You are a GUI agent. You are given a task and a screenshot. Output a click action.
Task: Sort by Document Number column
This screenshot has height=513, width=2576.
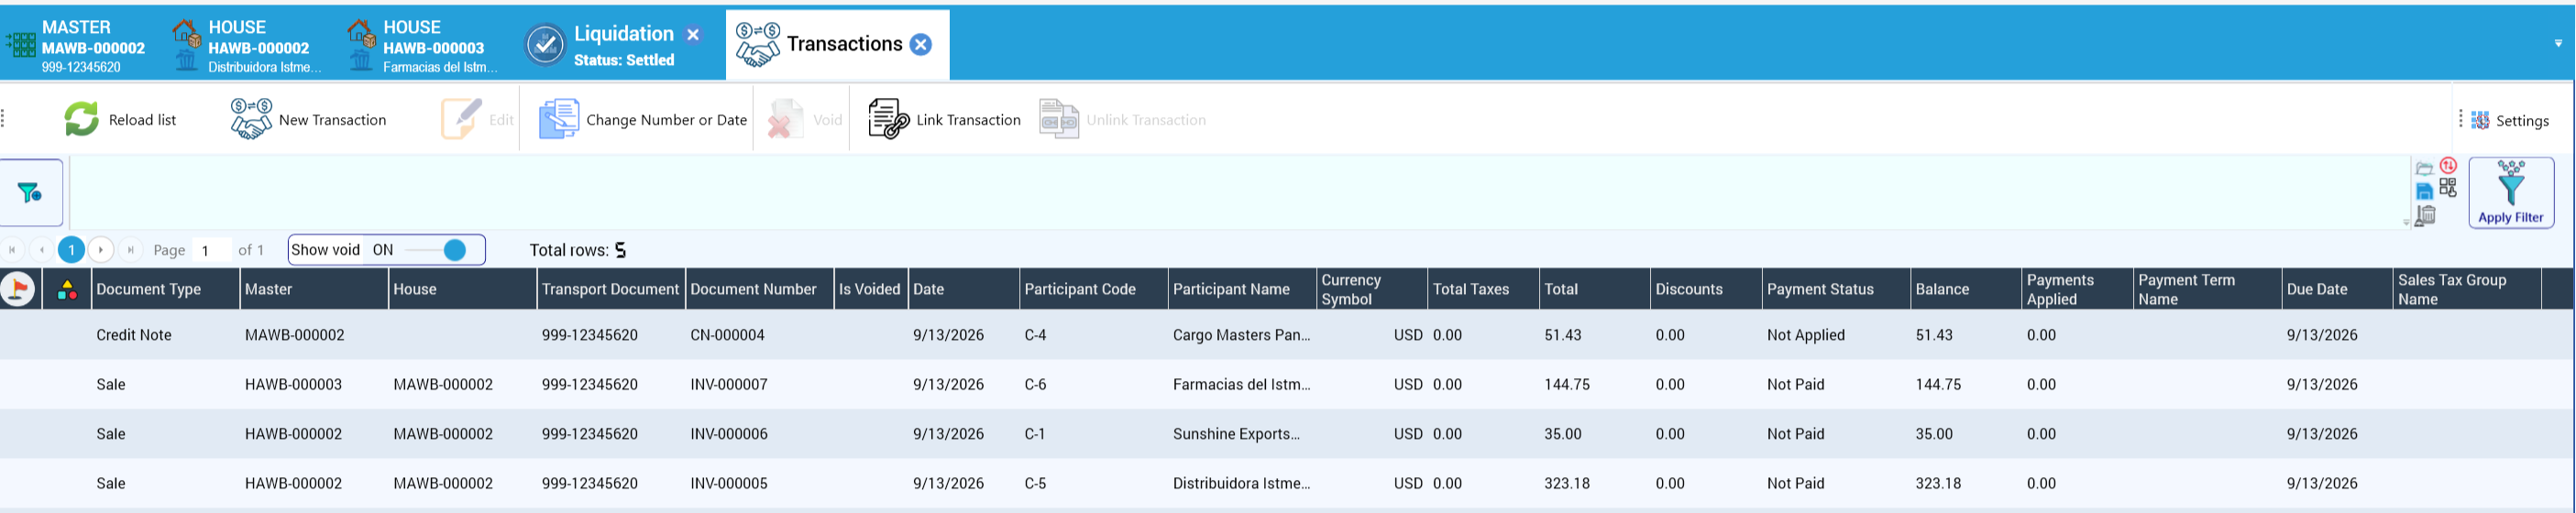point(759,289)
